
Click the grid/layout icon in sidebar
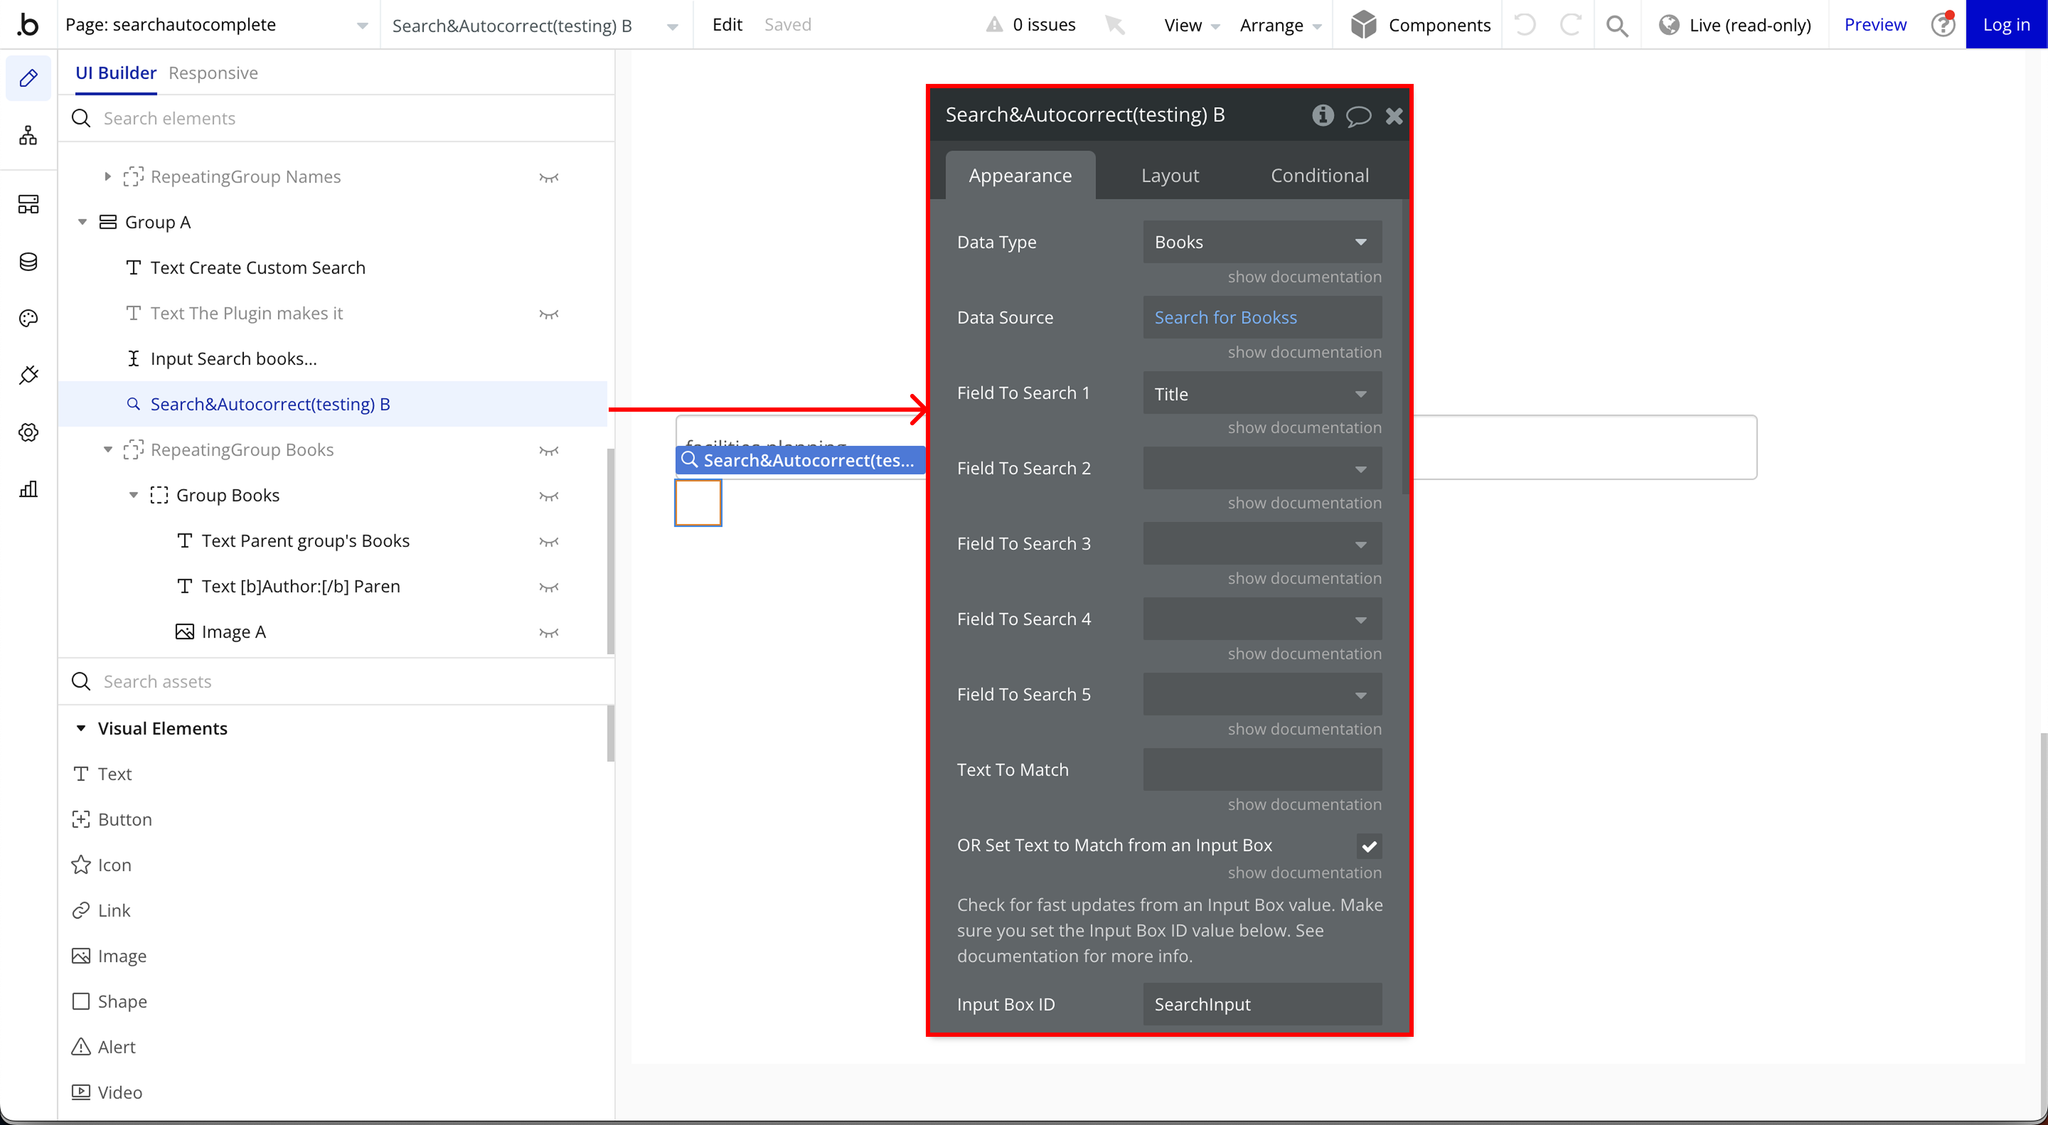click(28, 205)
